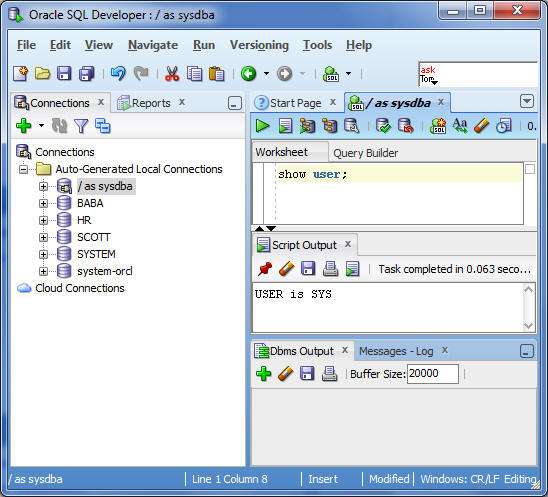Click the Undo arrow icon
548x497 pixels.
click(118, 73)
